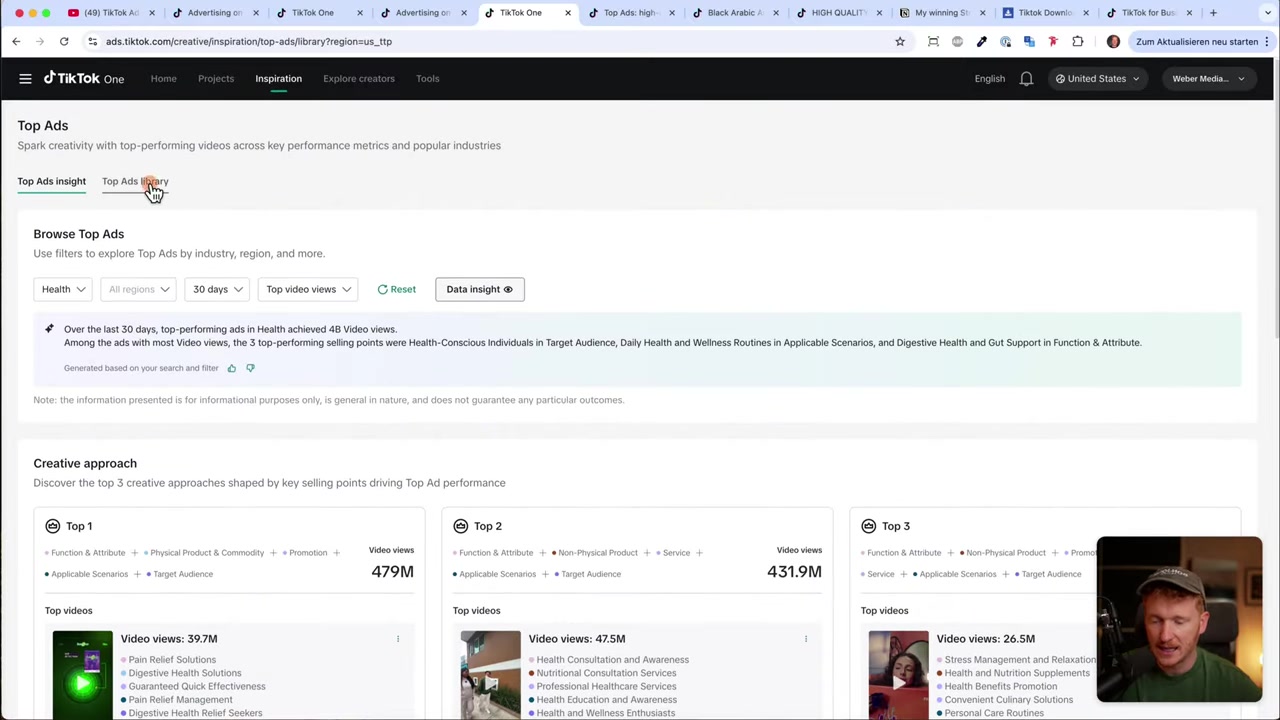This screenshot has height=720, width=1280.
Task: Open the notifications bell
Action: (x=1026, y=78)
